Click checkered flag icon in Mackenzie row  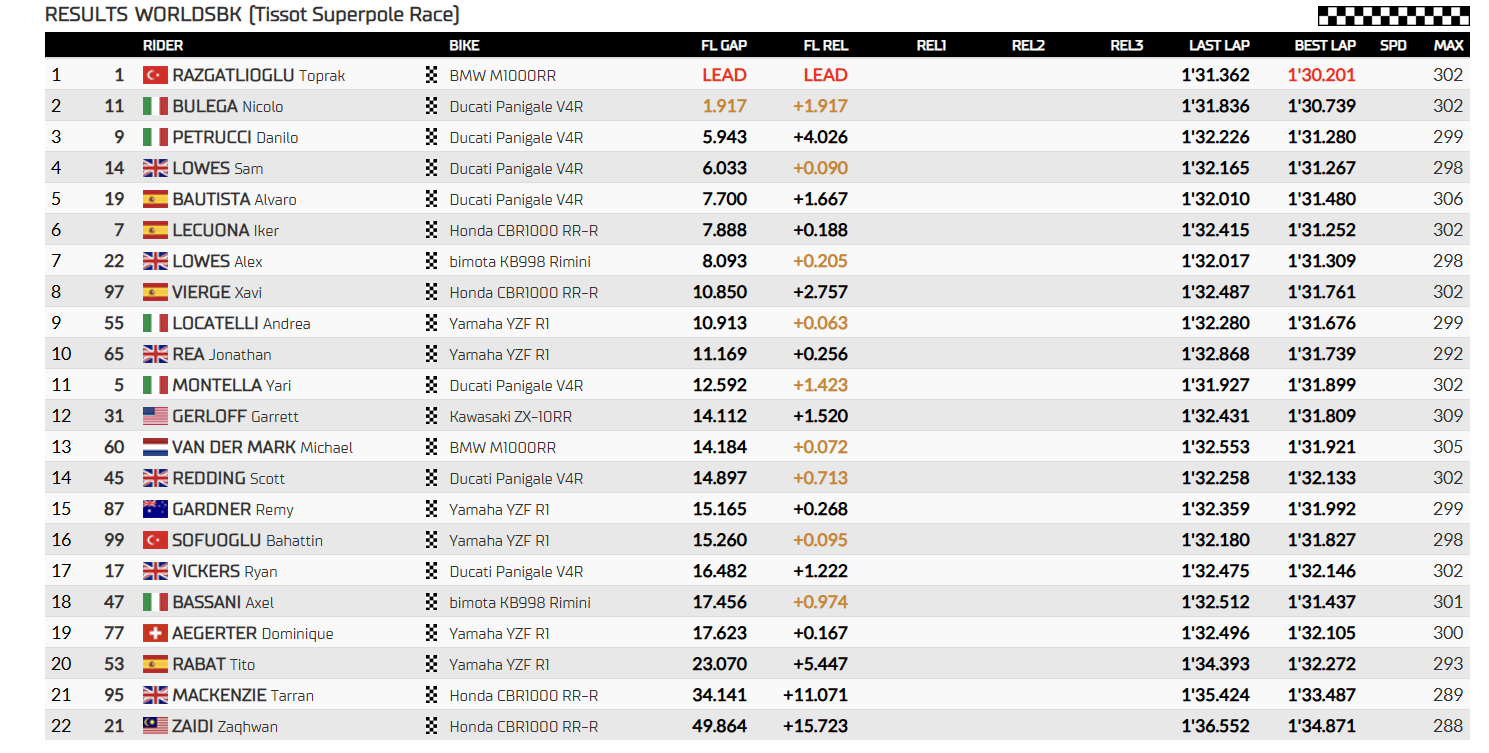click(x=432, y=695)
